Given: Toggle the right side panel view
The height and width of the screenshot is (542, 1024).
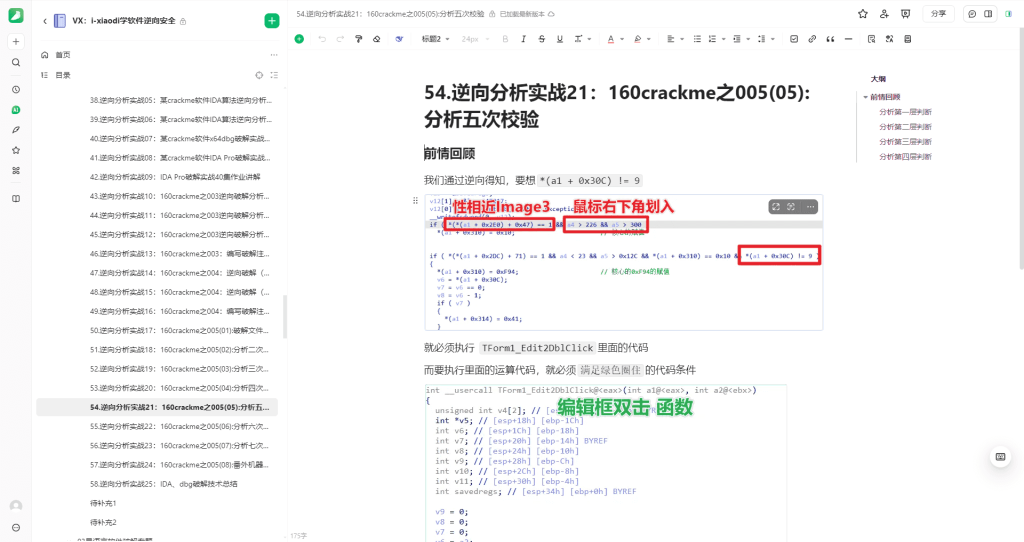Looking at the screenshot, I should [x=988, y=14].
